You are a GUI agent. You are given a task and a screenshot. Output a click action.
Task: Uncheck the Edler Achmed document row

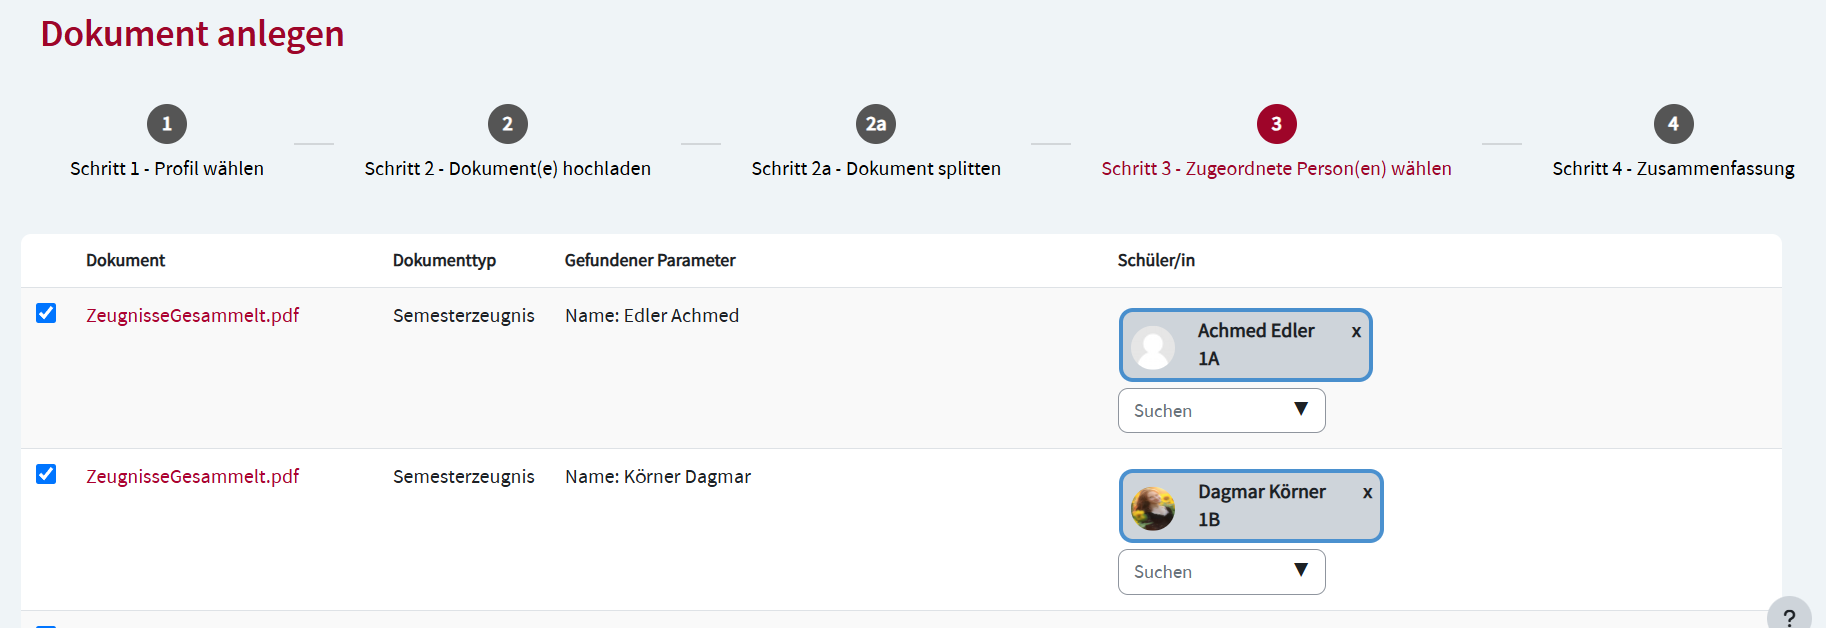coord(46,313)
